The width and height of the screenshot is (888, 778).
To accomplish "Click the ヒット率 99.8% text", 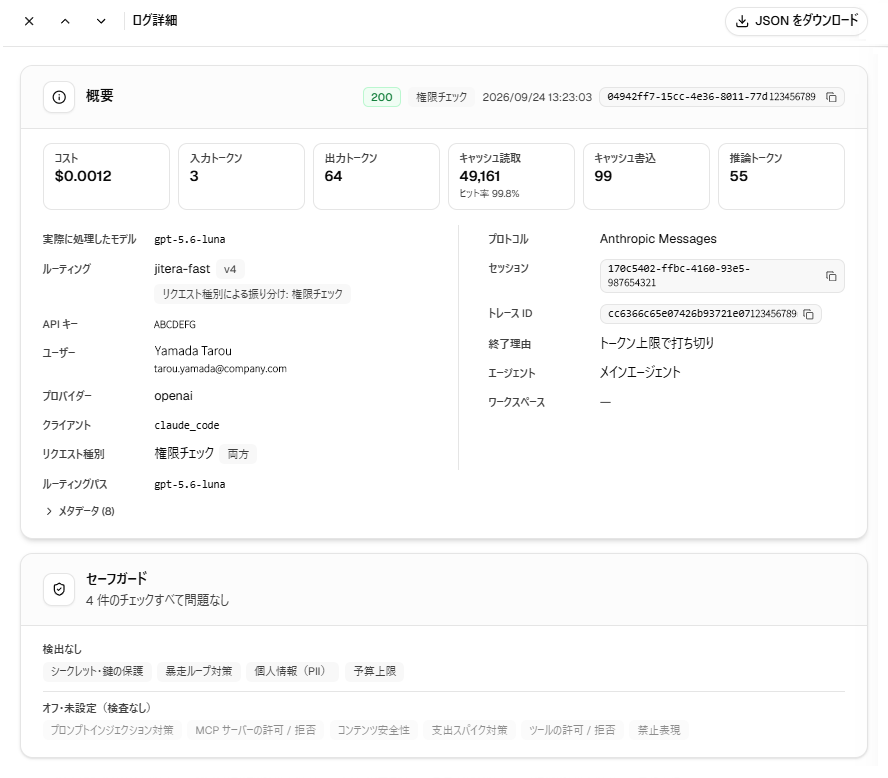I will click(x=489, y=194).
